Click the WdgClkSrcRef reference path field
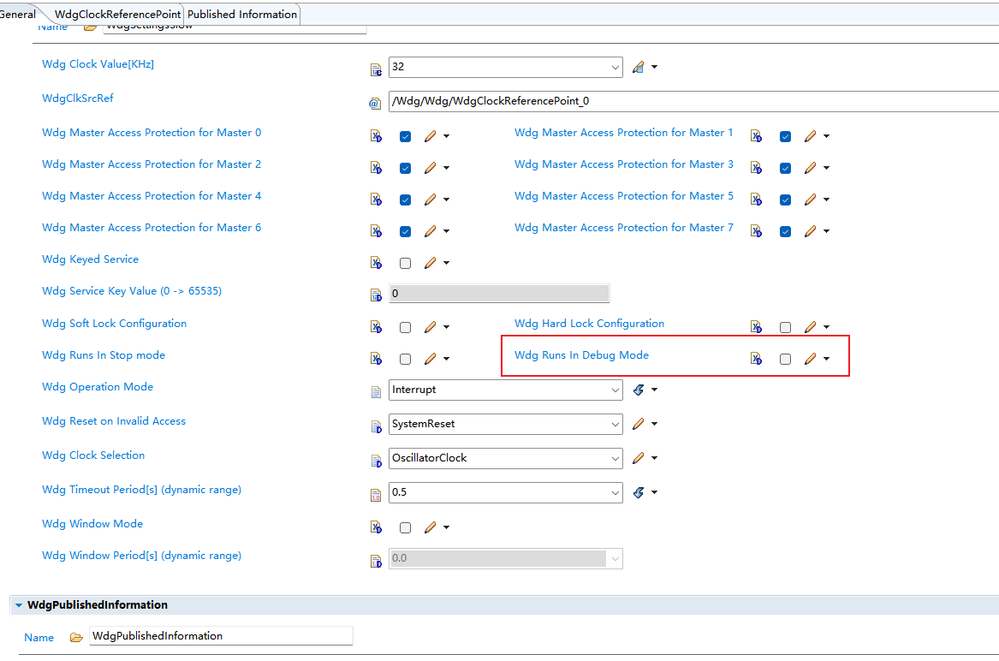Viewport: 999px width, 661px height. (x=694, y=101)
